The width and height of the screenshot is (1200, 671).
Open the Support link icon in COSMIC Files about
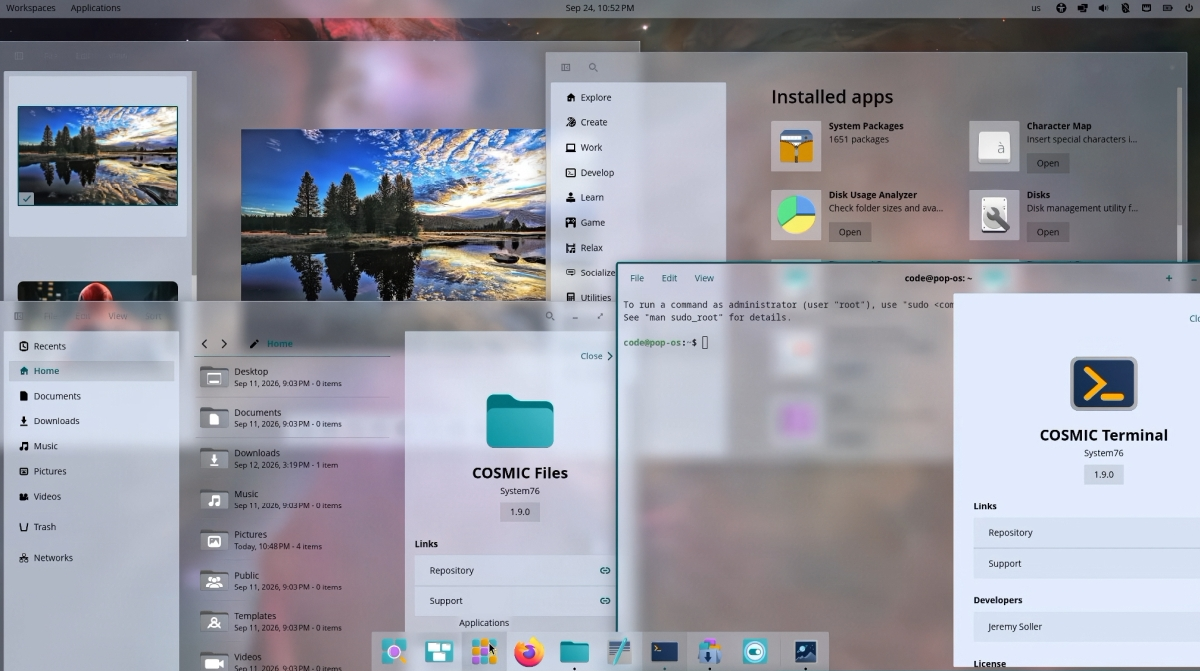point(605,601)
